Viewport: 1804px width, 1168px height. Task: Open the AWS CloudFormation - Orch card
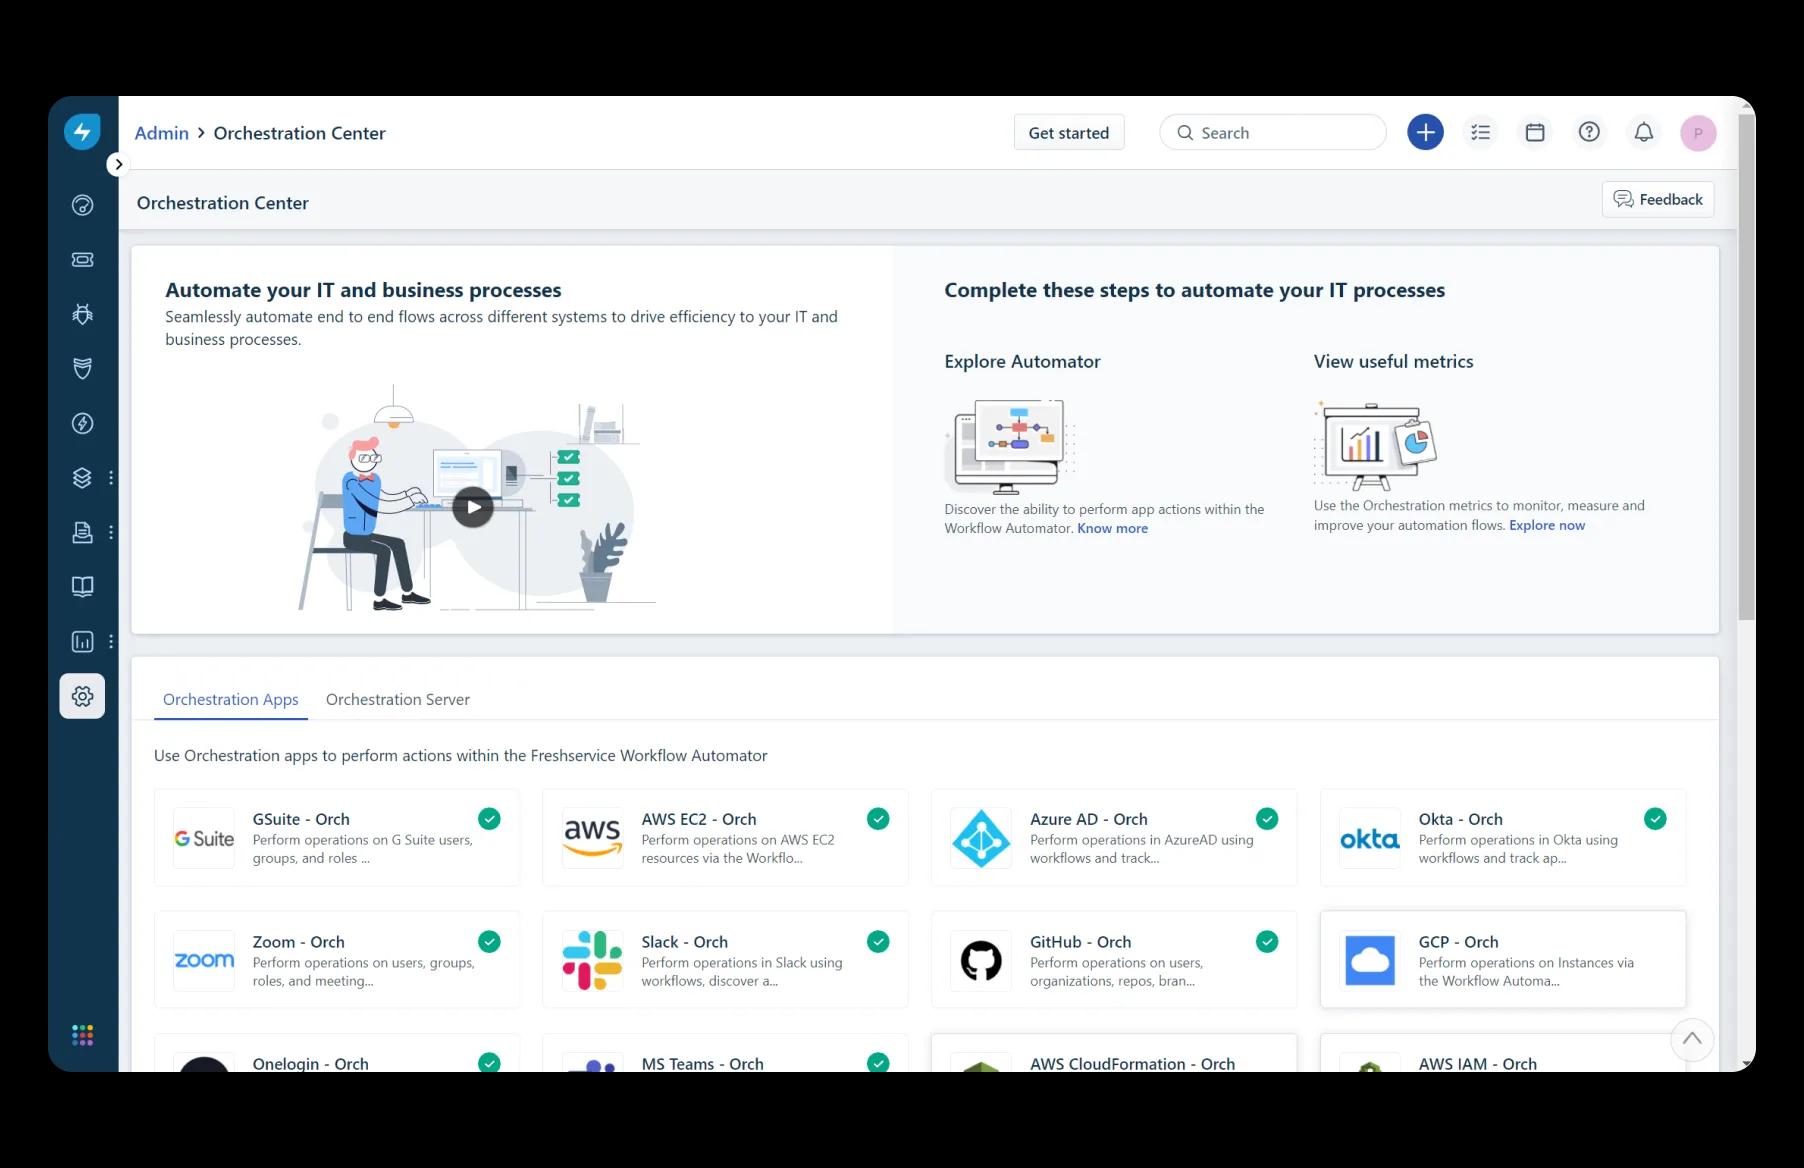tap(1114, 1054)
